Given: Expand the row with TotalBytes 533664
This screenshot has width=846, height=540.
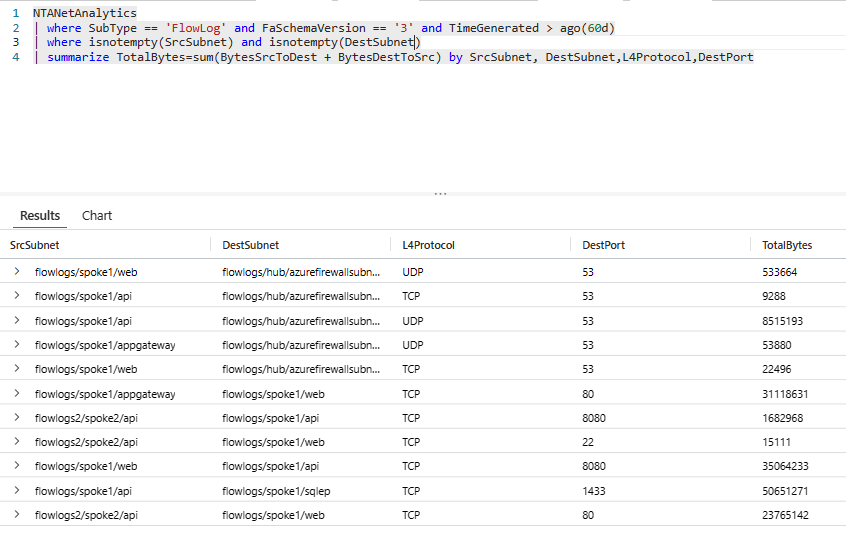Looking at the screenshot, I should click(x=17, y=271).
